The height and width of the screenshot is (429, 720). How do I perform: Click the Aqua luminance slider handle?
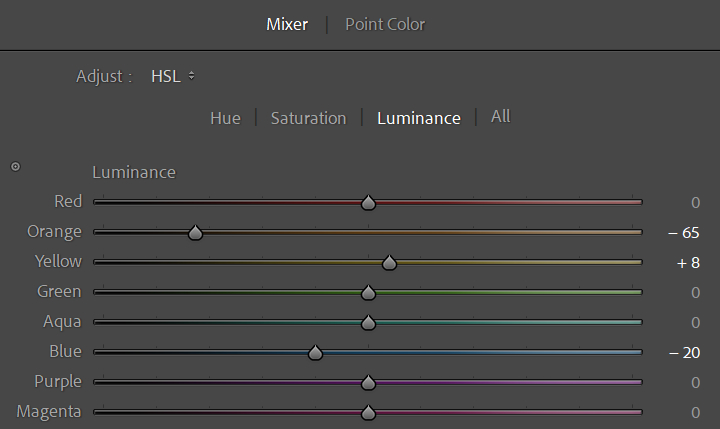coord(368,322)
